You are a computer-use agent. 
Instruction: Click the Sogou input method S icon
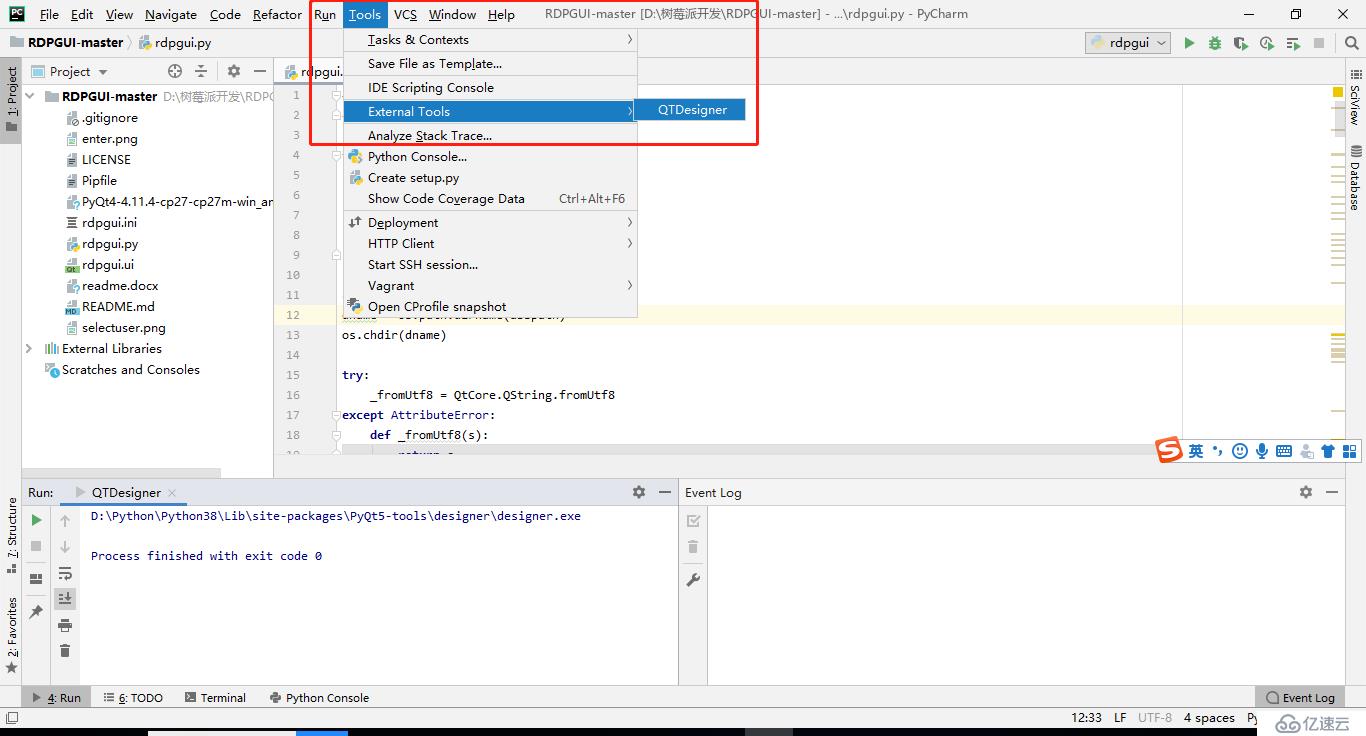(x=1169, y=451)
